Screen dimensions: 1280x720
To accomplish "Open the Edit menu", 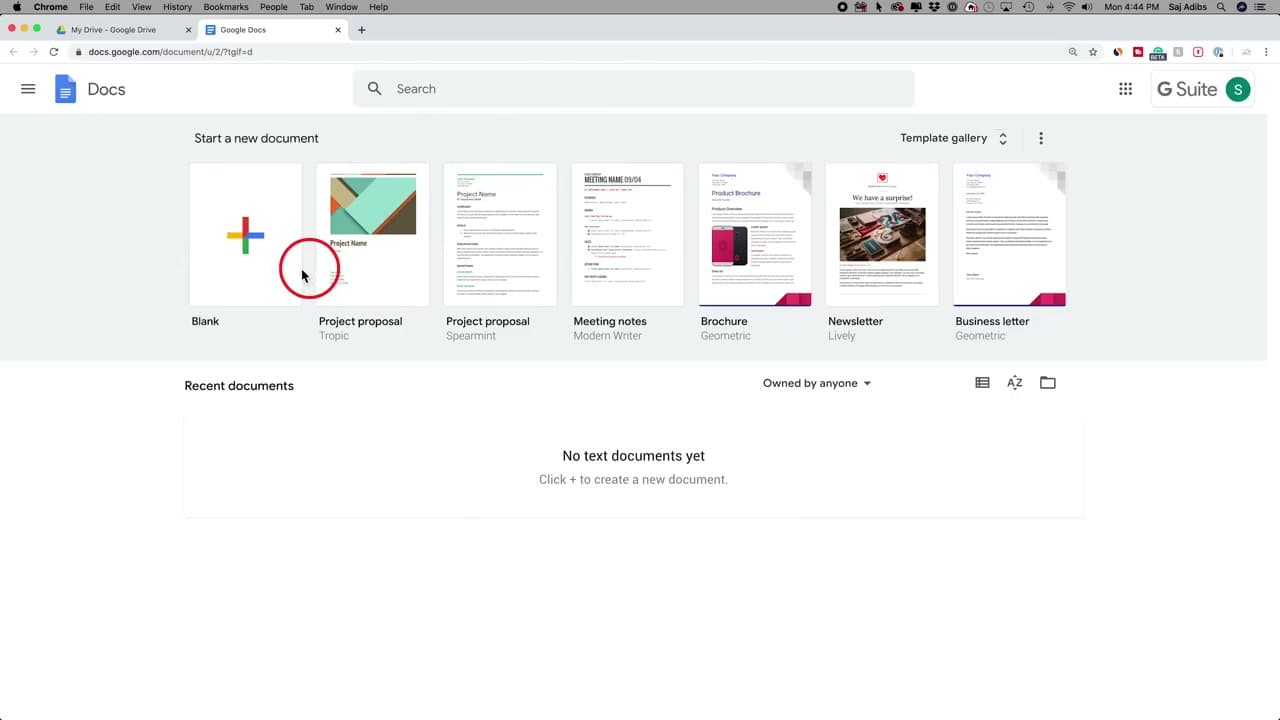I will [x=112, y=7].
